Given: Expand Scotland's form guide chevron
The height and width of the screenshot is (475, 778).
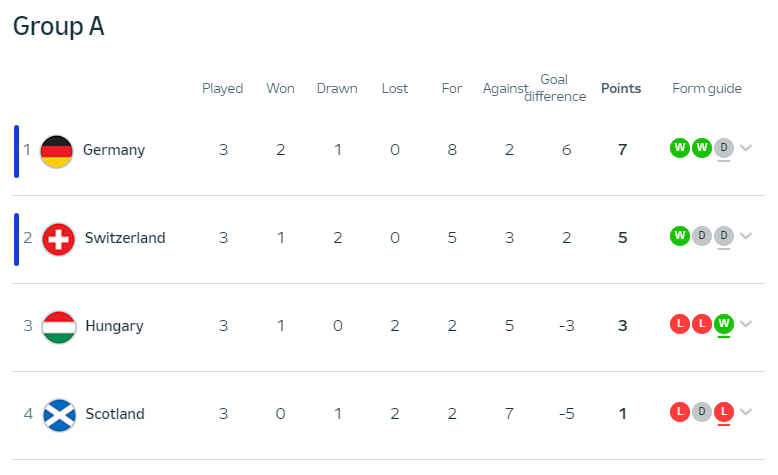Looking at the screenshot, I should pos(746,412).
